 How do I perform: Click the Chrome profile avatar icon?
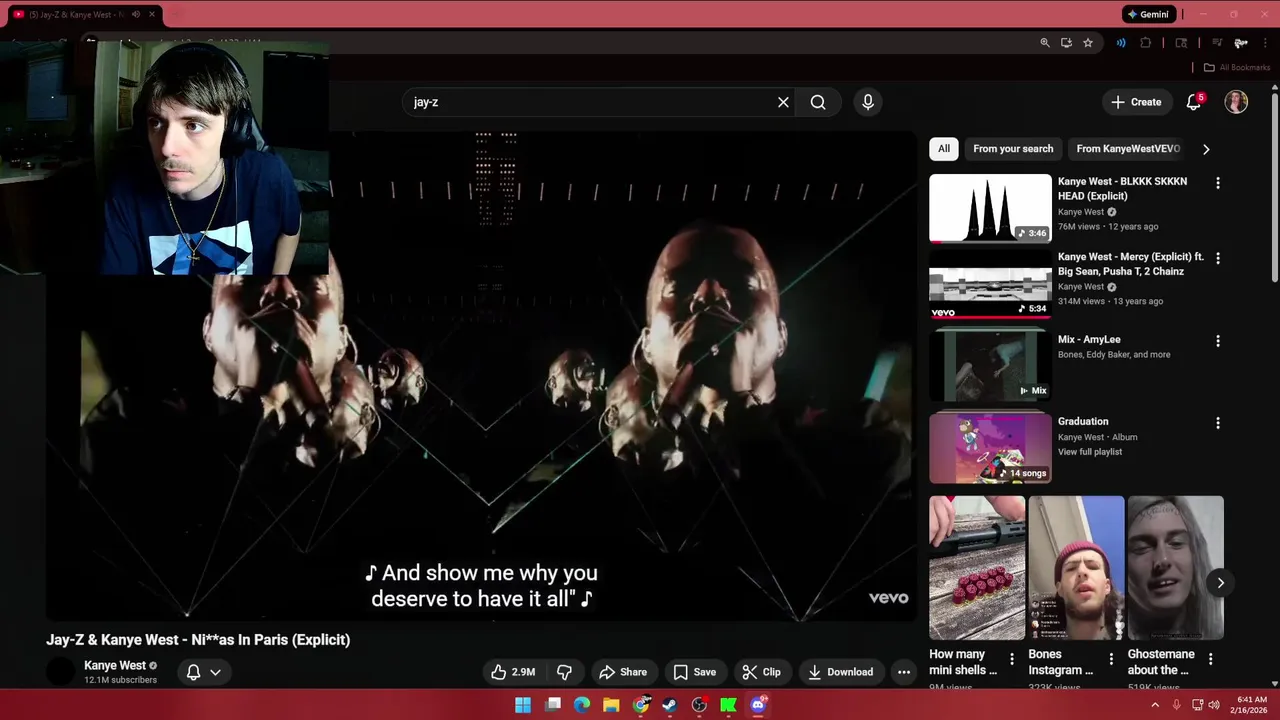(1240, 43)
